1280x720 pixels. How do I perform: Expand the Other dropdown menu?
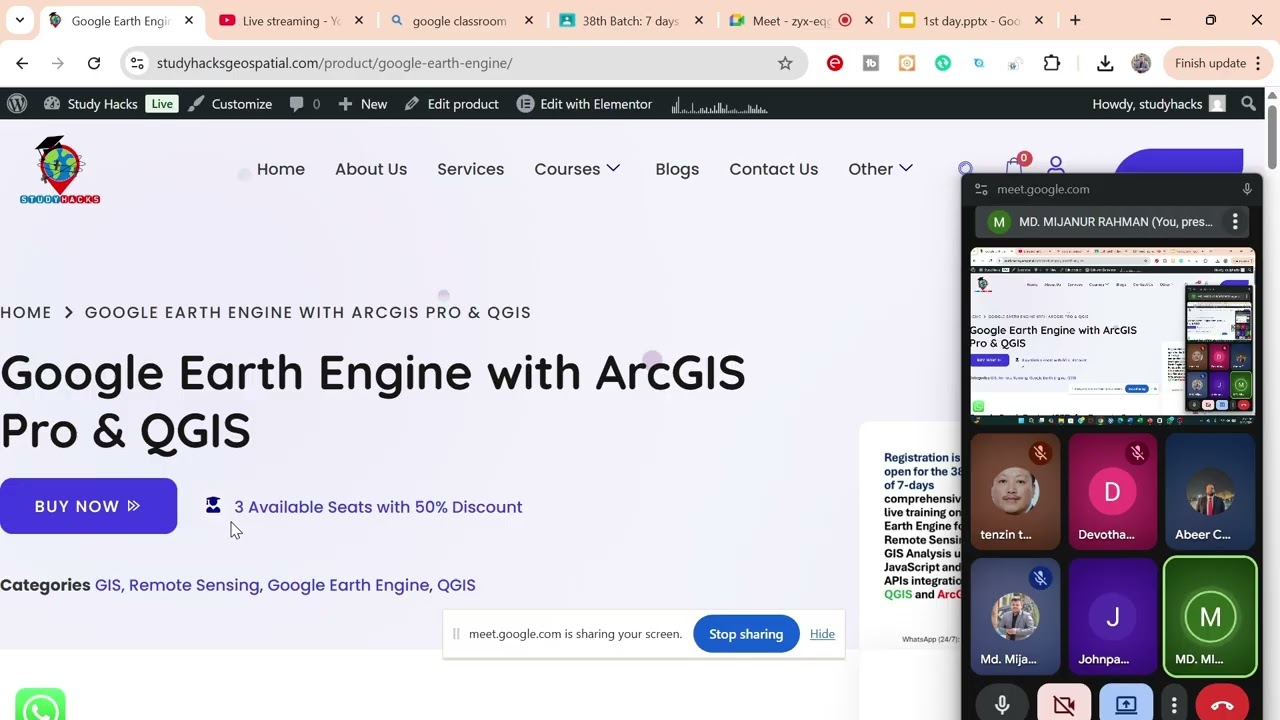[x=881, y=169]
